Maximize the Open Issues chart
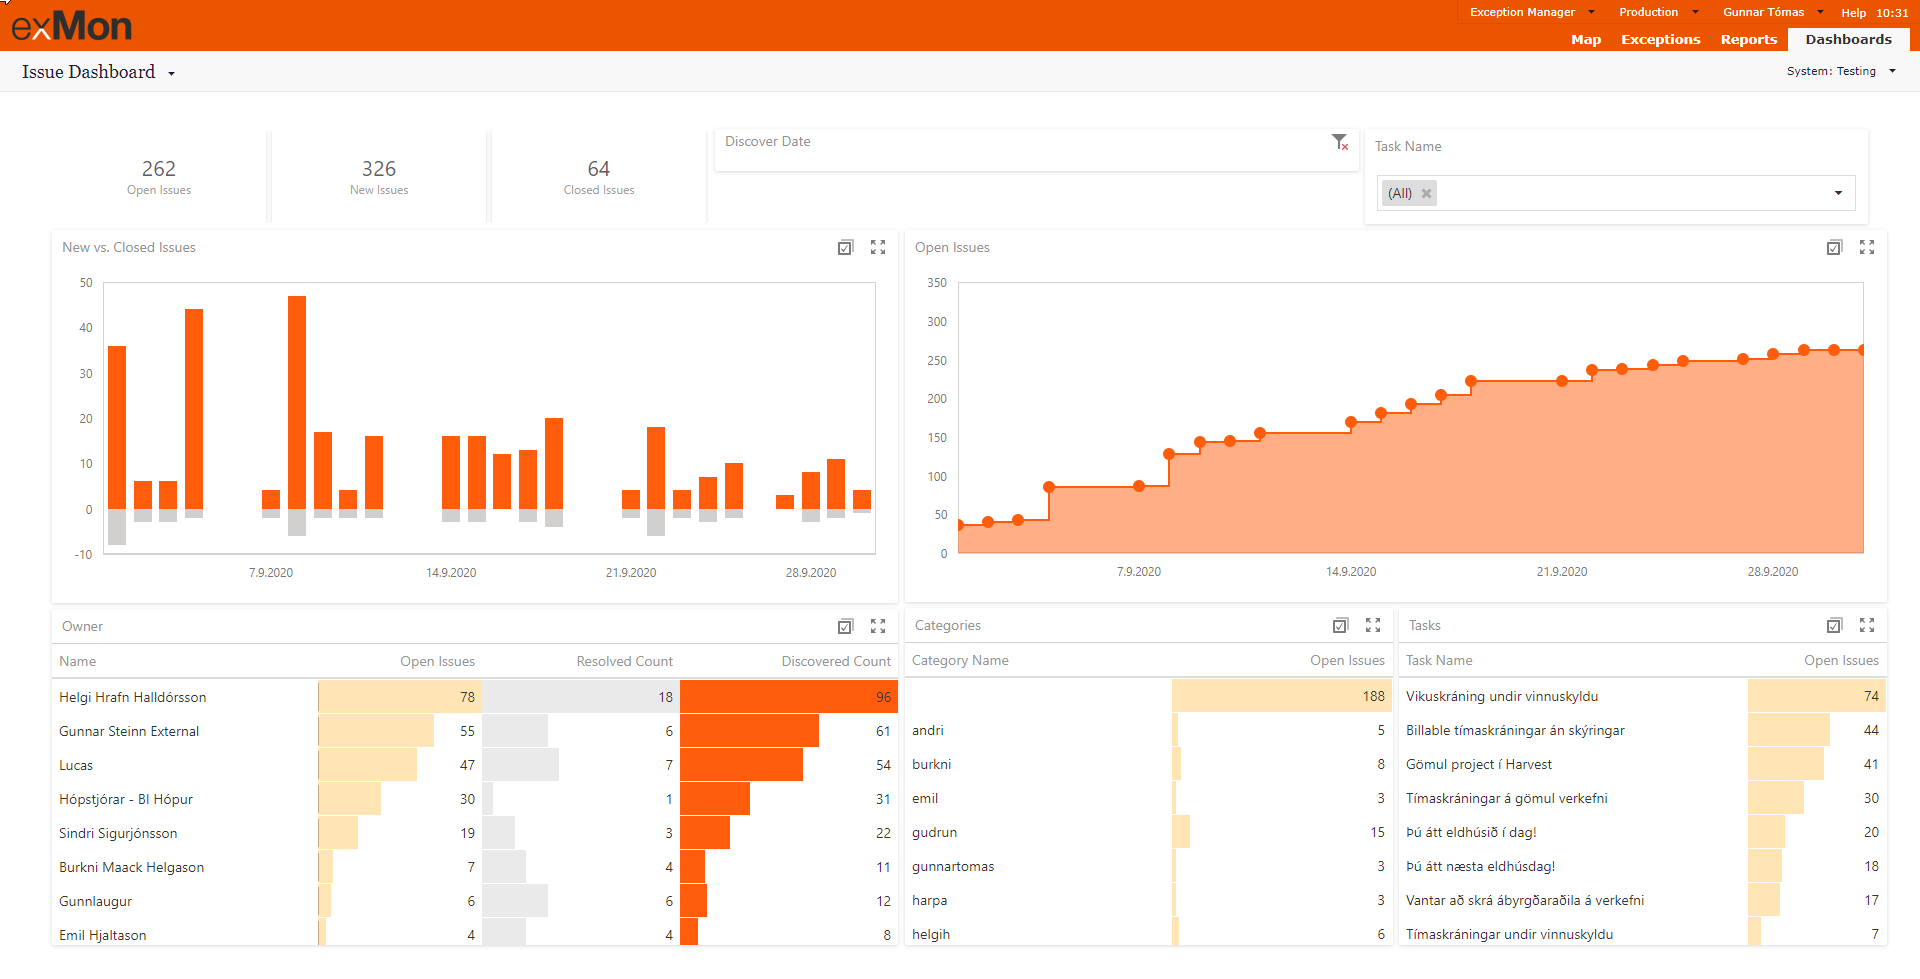 (x=1866, y=247)
